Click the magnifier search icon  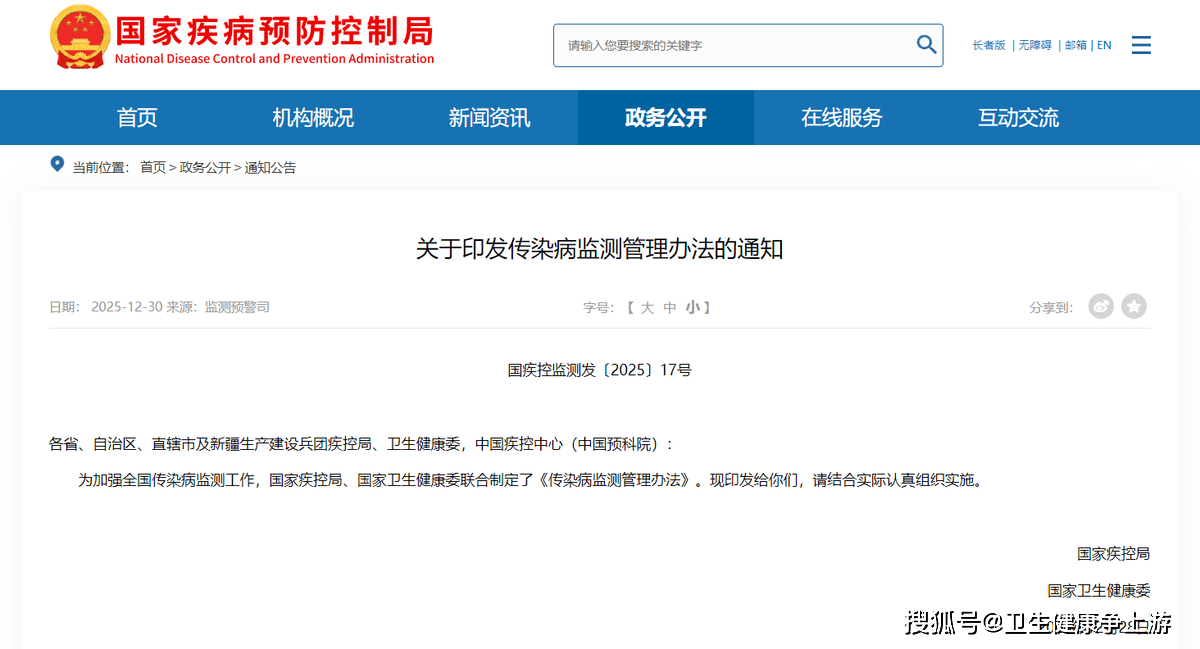(926, 44)
